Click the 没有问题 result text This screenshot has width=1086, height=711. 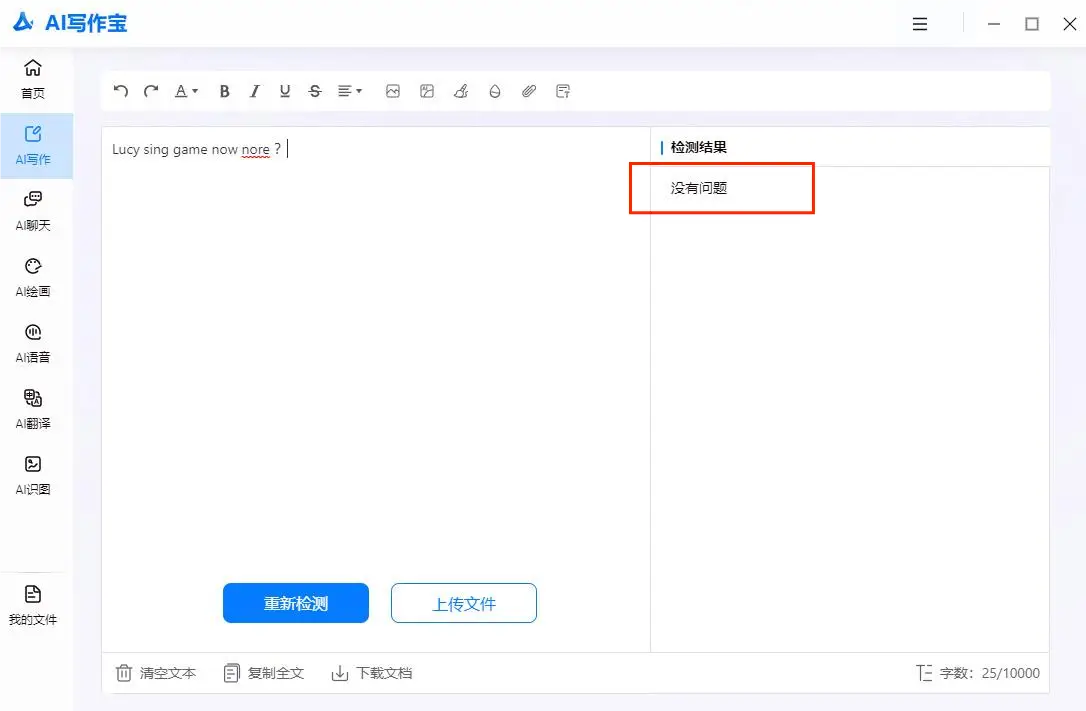click(x=698, y=188)
